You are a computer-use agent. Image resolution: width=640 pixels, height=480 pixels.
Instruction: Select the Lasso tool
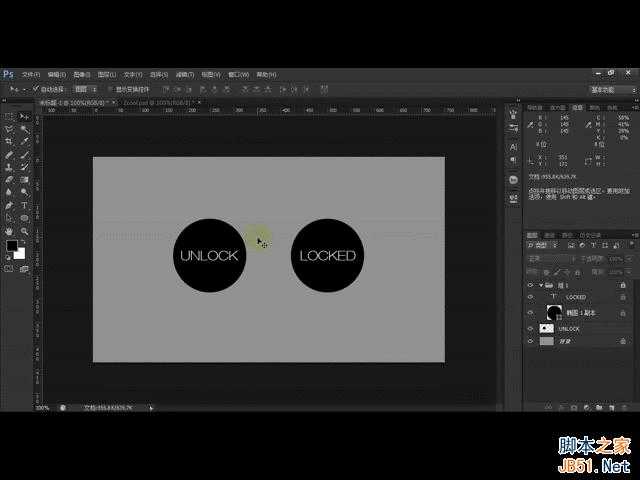pyautogui.click(x=9, y=129)
